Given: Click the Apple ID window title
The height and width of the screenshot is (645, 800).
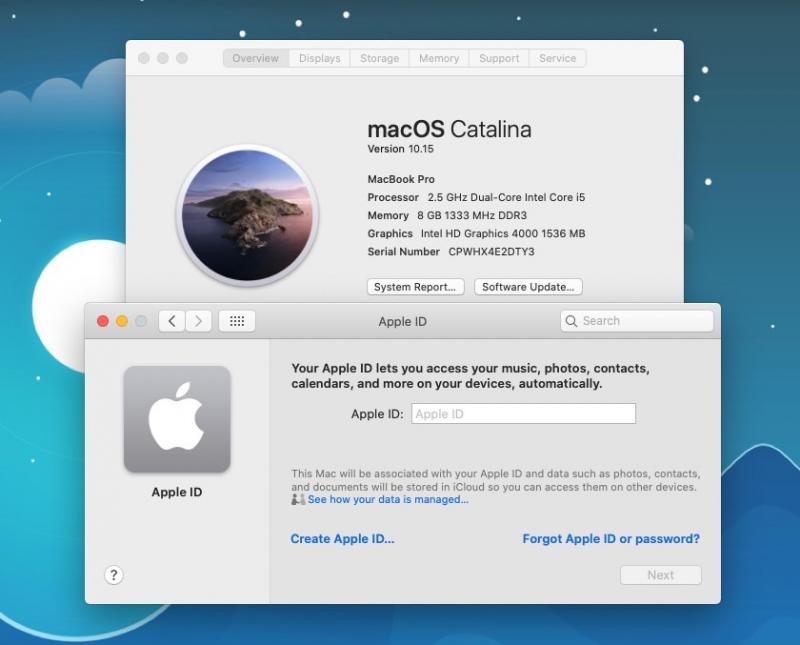Looking at the screenshot, I should coord(403,321).
